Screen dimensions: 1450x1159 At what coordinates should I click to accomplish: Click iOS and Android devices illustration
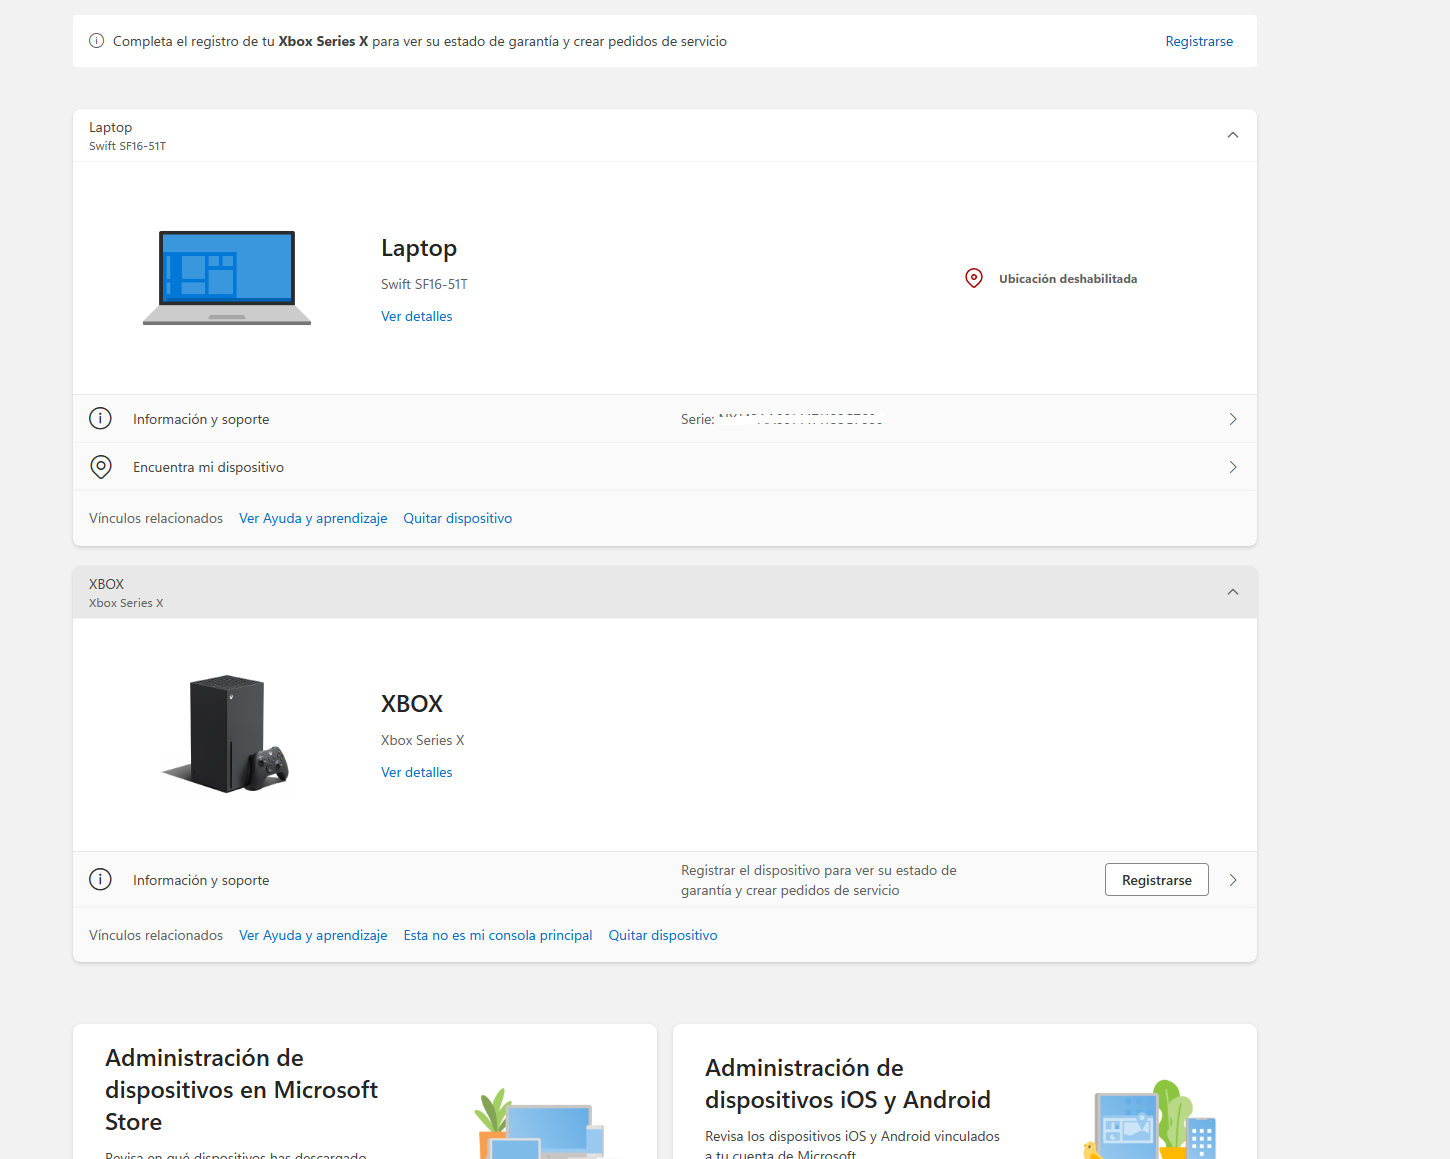click(x=1150, y=1119)
